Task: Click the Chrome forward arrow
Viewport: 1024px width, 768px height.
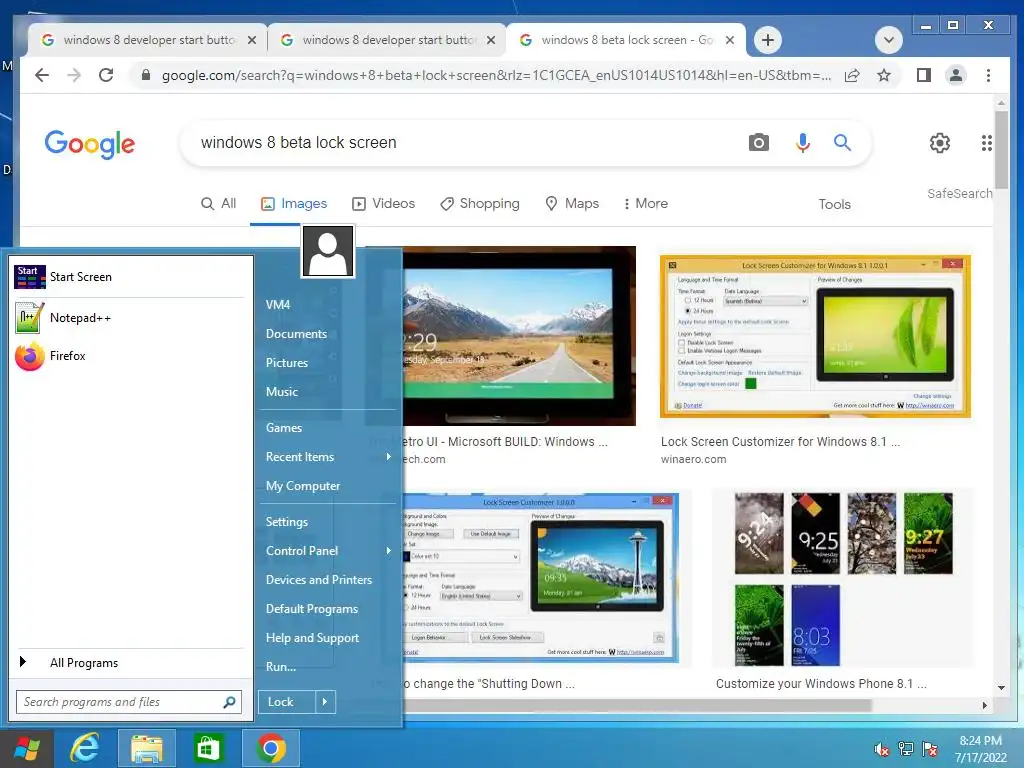Action: click(x=74, y=75)
